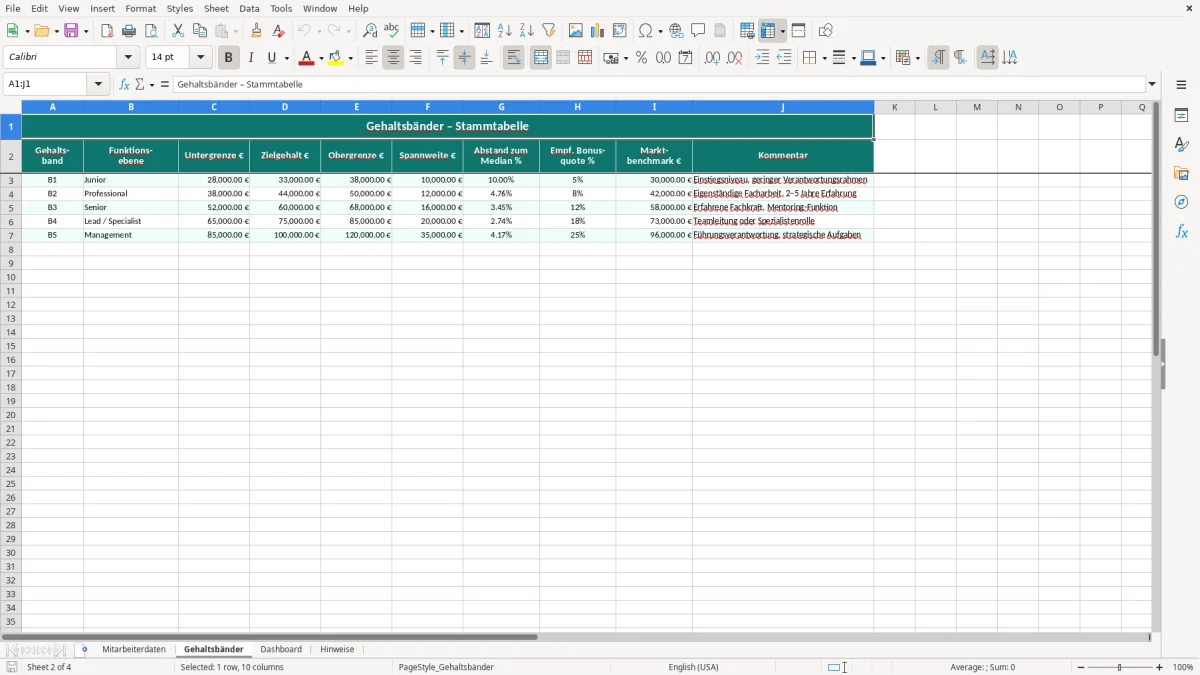Switch to the Mitarbeiterdaten sheet tab
Viewport: 1200px width, 675px height.
click(134, 649)
